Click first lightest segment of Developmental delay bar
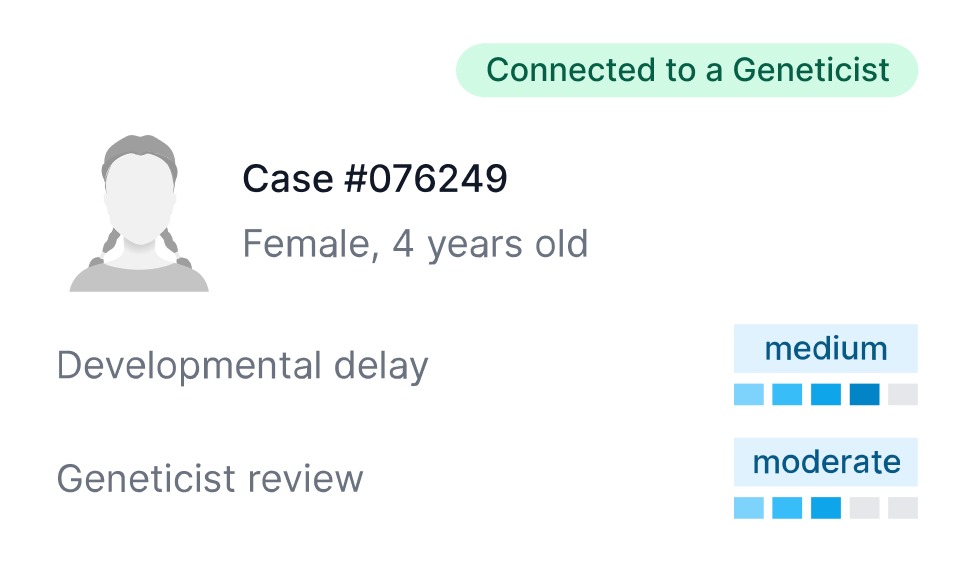Viewport: 960px width, 562px height. point(748,394)
